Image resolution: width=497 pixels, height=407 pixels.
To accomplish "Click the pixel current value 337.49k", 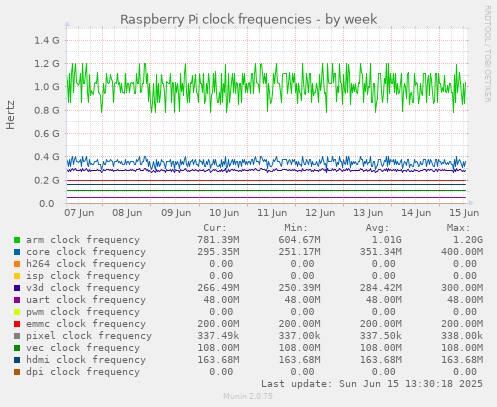I will [x=218, y=336].
